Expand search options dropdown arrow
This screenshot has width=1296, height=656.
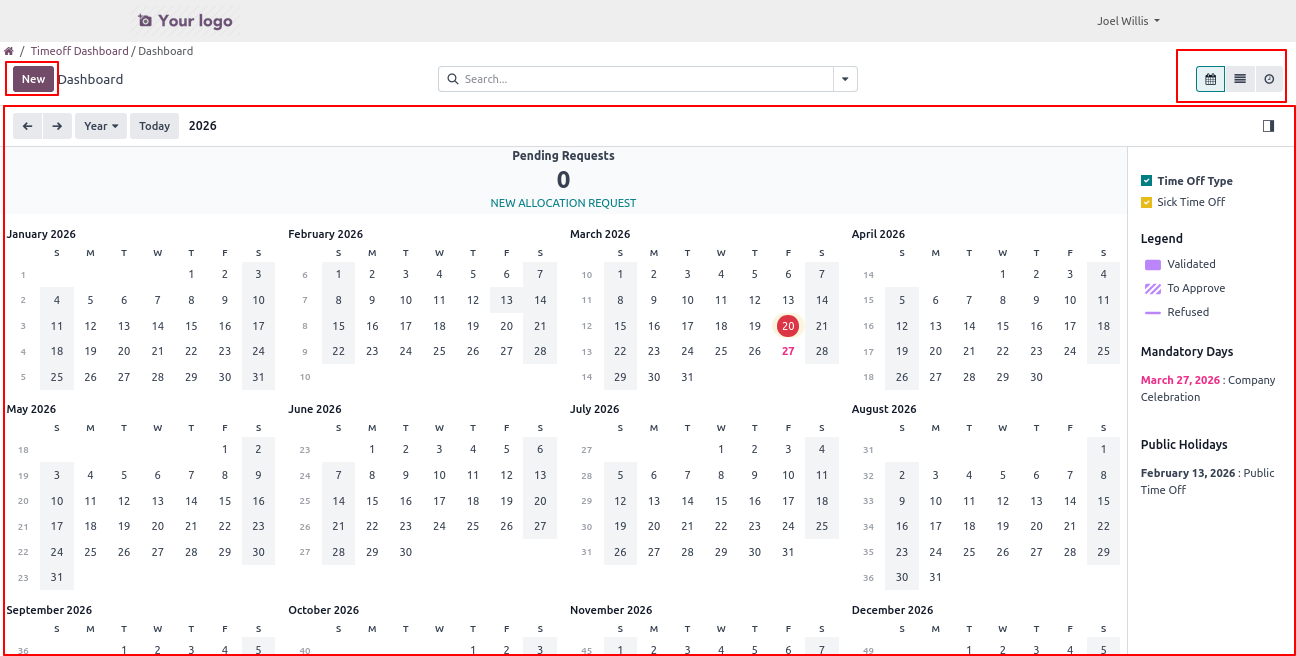click(x=845, y=79)
